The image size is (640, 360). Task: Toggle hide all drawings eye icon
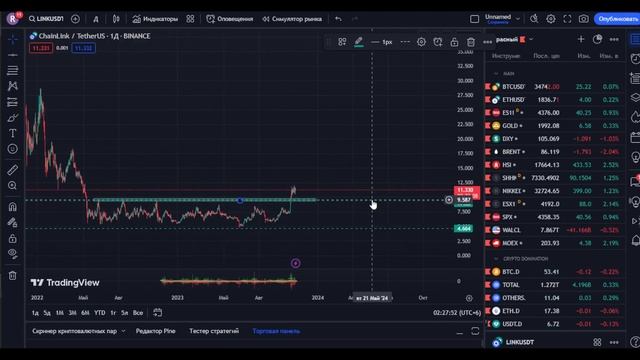pyautogui.click(x=13, y=254)
